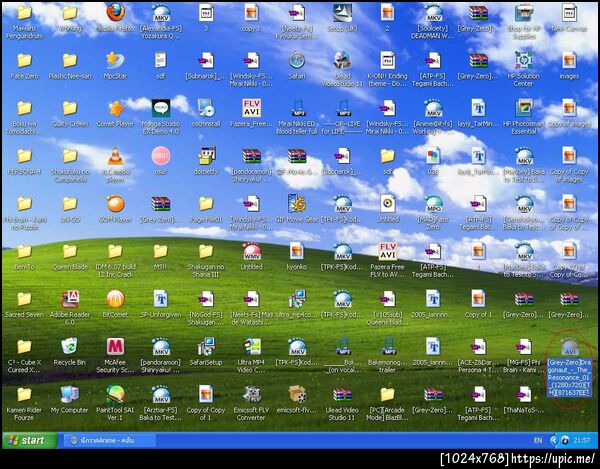600x469 pixels.
Task: Open the SP-Unforgiven font file
Action: 161,299
